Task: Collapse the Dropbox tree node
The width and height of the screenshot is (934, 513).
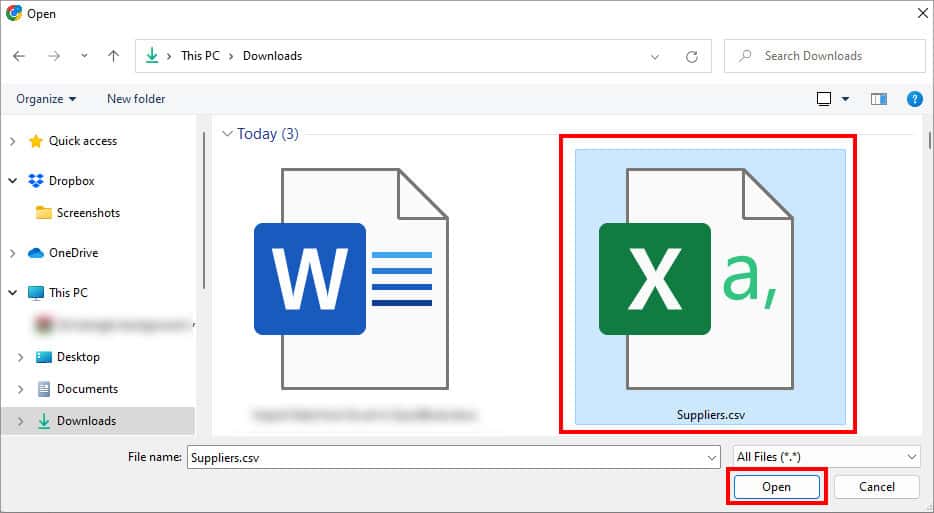Action: [13, 181]
